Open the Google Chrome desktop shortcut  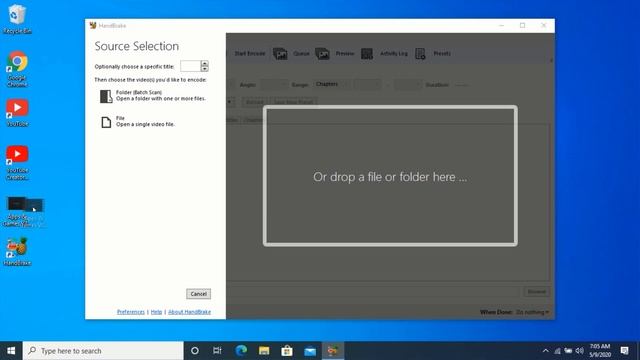(17, 69)
